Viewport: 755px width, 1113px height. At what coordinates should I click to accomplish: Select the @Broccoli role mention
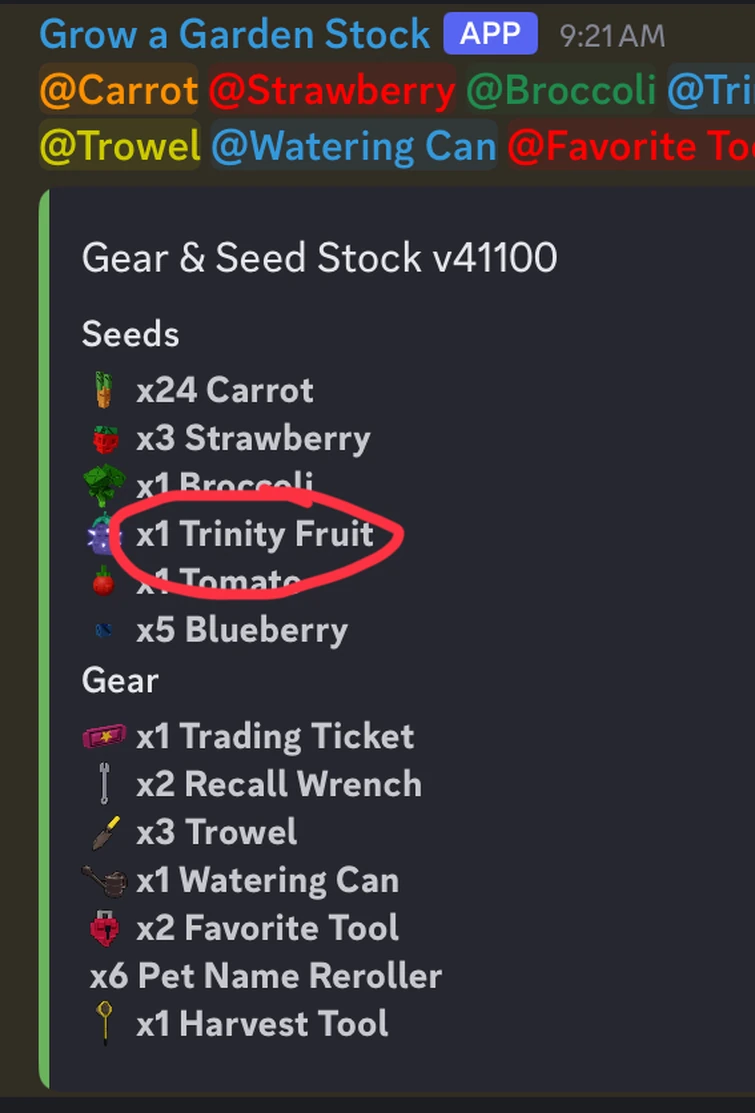560,91
